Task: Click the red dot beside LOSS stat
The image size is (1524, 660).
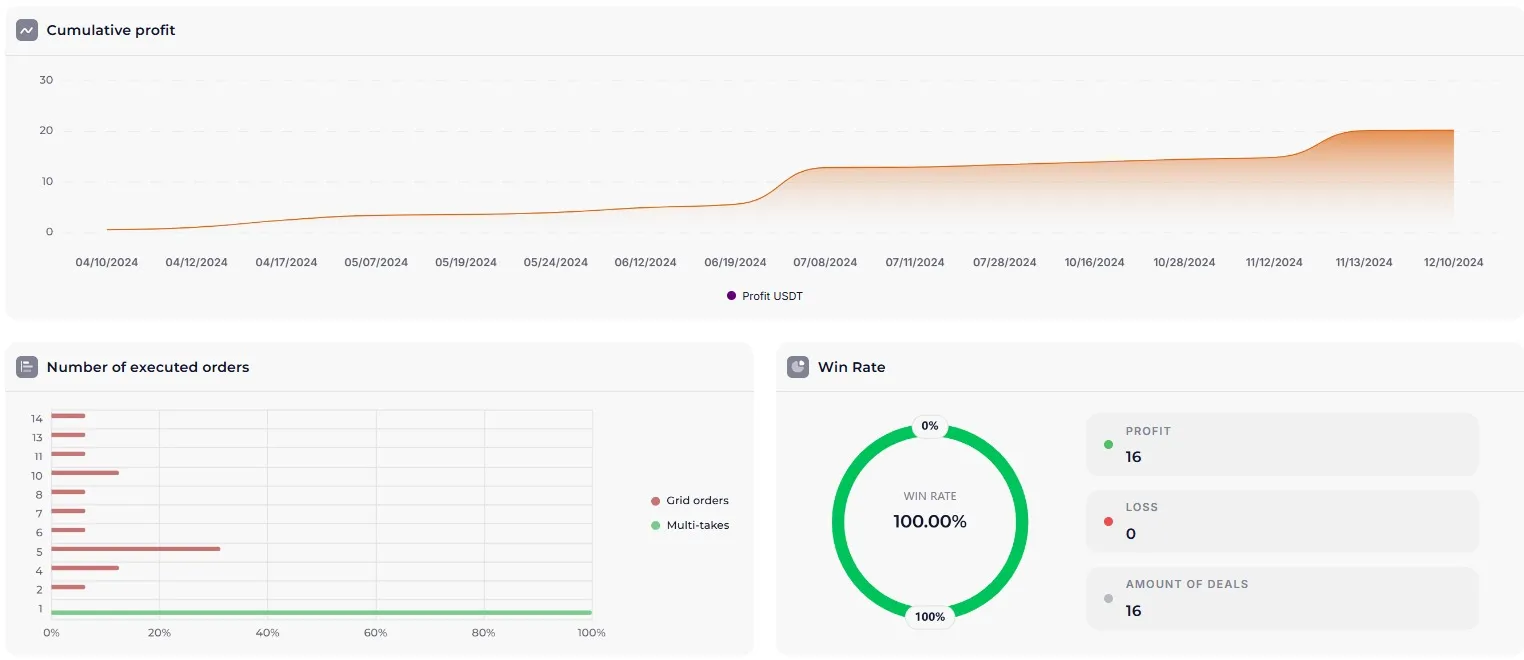Action: coord(1108,521)
